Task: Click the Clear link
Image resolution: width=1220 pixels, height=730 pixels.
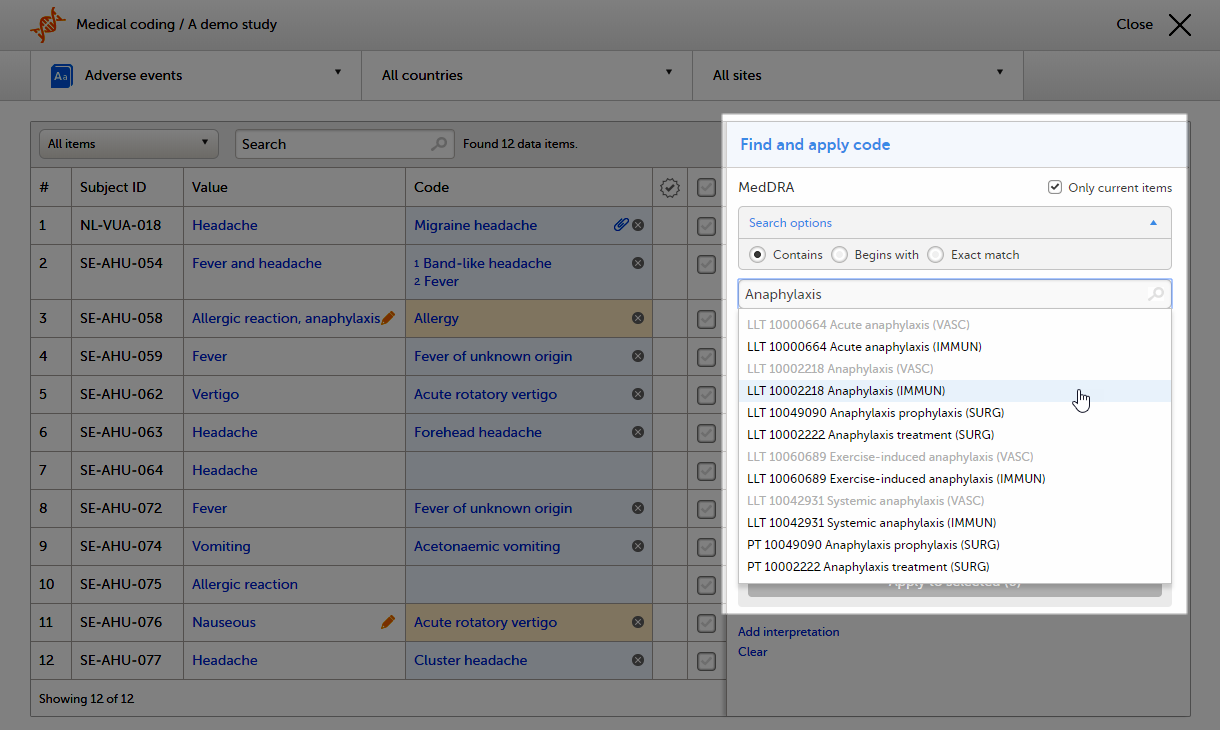Action: point(753,652)
